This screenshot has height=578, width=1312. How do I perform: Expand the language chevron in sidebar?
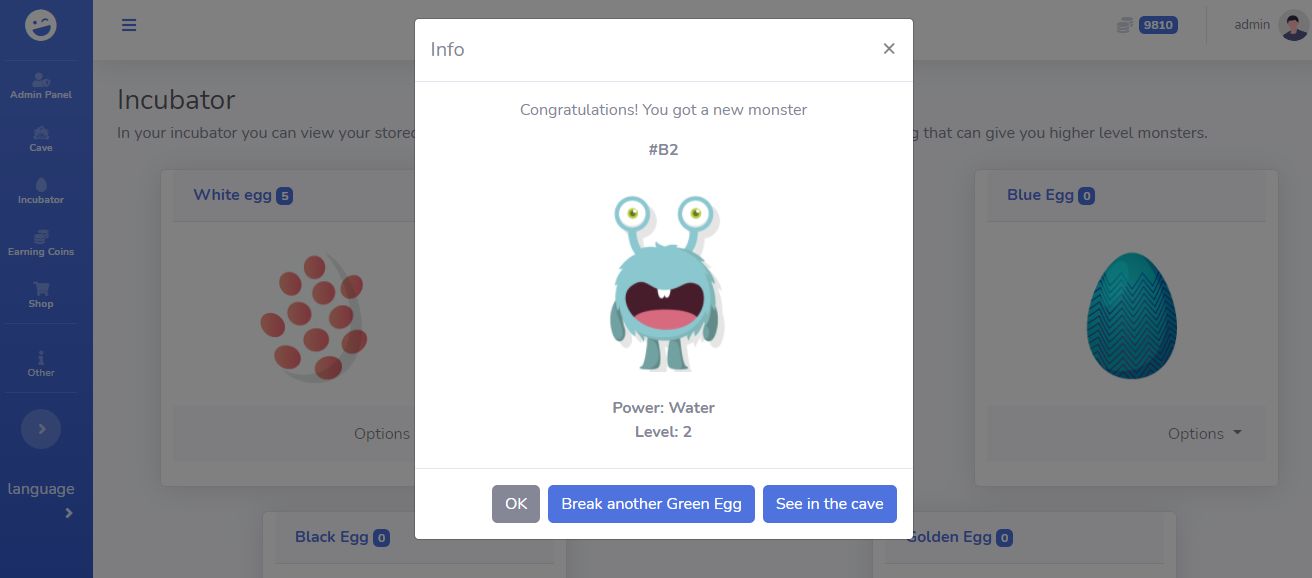[x=68, y=513]
